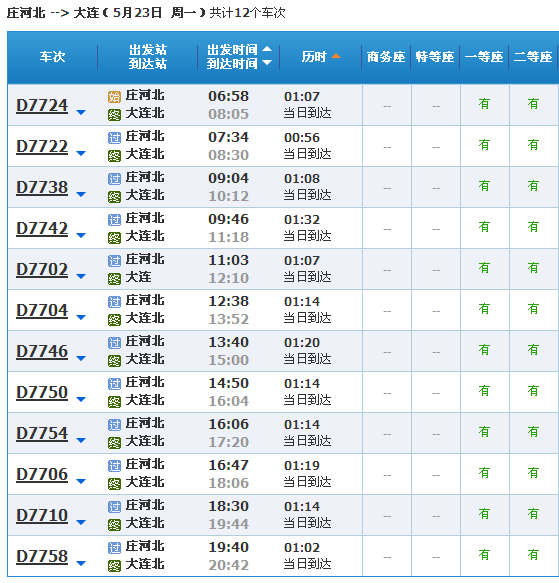Open train D7746 link
Image resolution: width=559 pixels, height=583 pixels.
tap(42, 351)
